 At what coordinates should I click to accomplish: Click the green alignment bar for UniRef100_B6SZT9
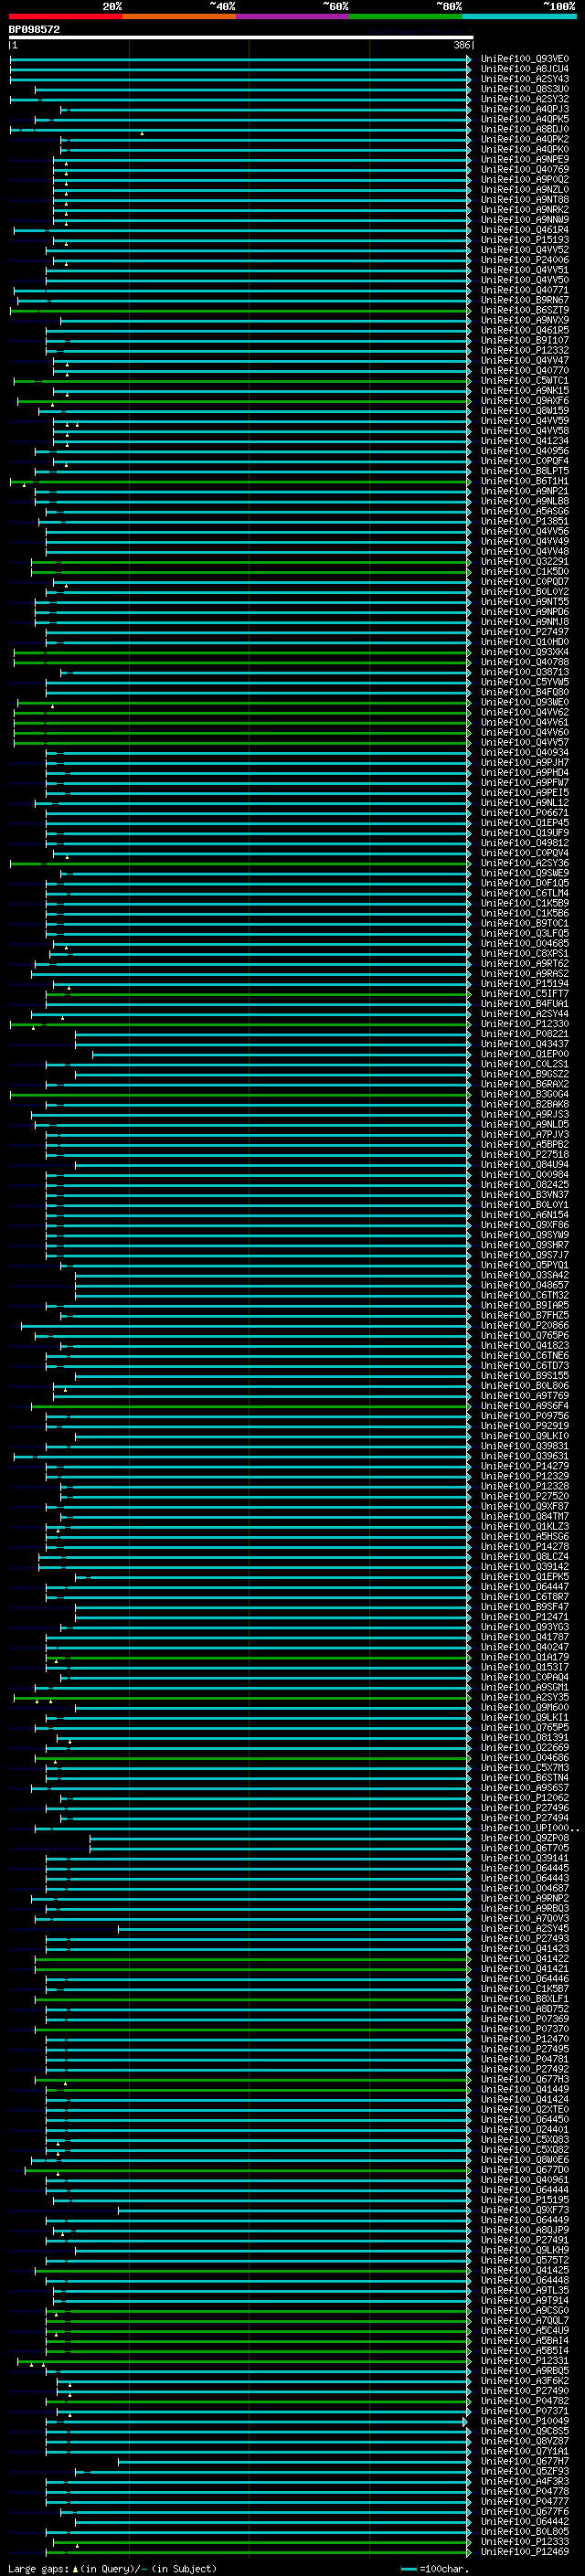(x=240, y=310)
